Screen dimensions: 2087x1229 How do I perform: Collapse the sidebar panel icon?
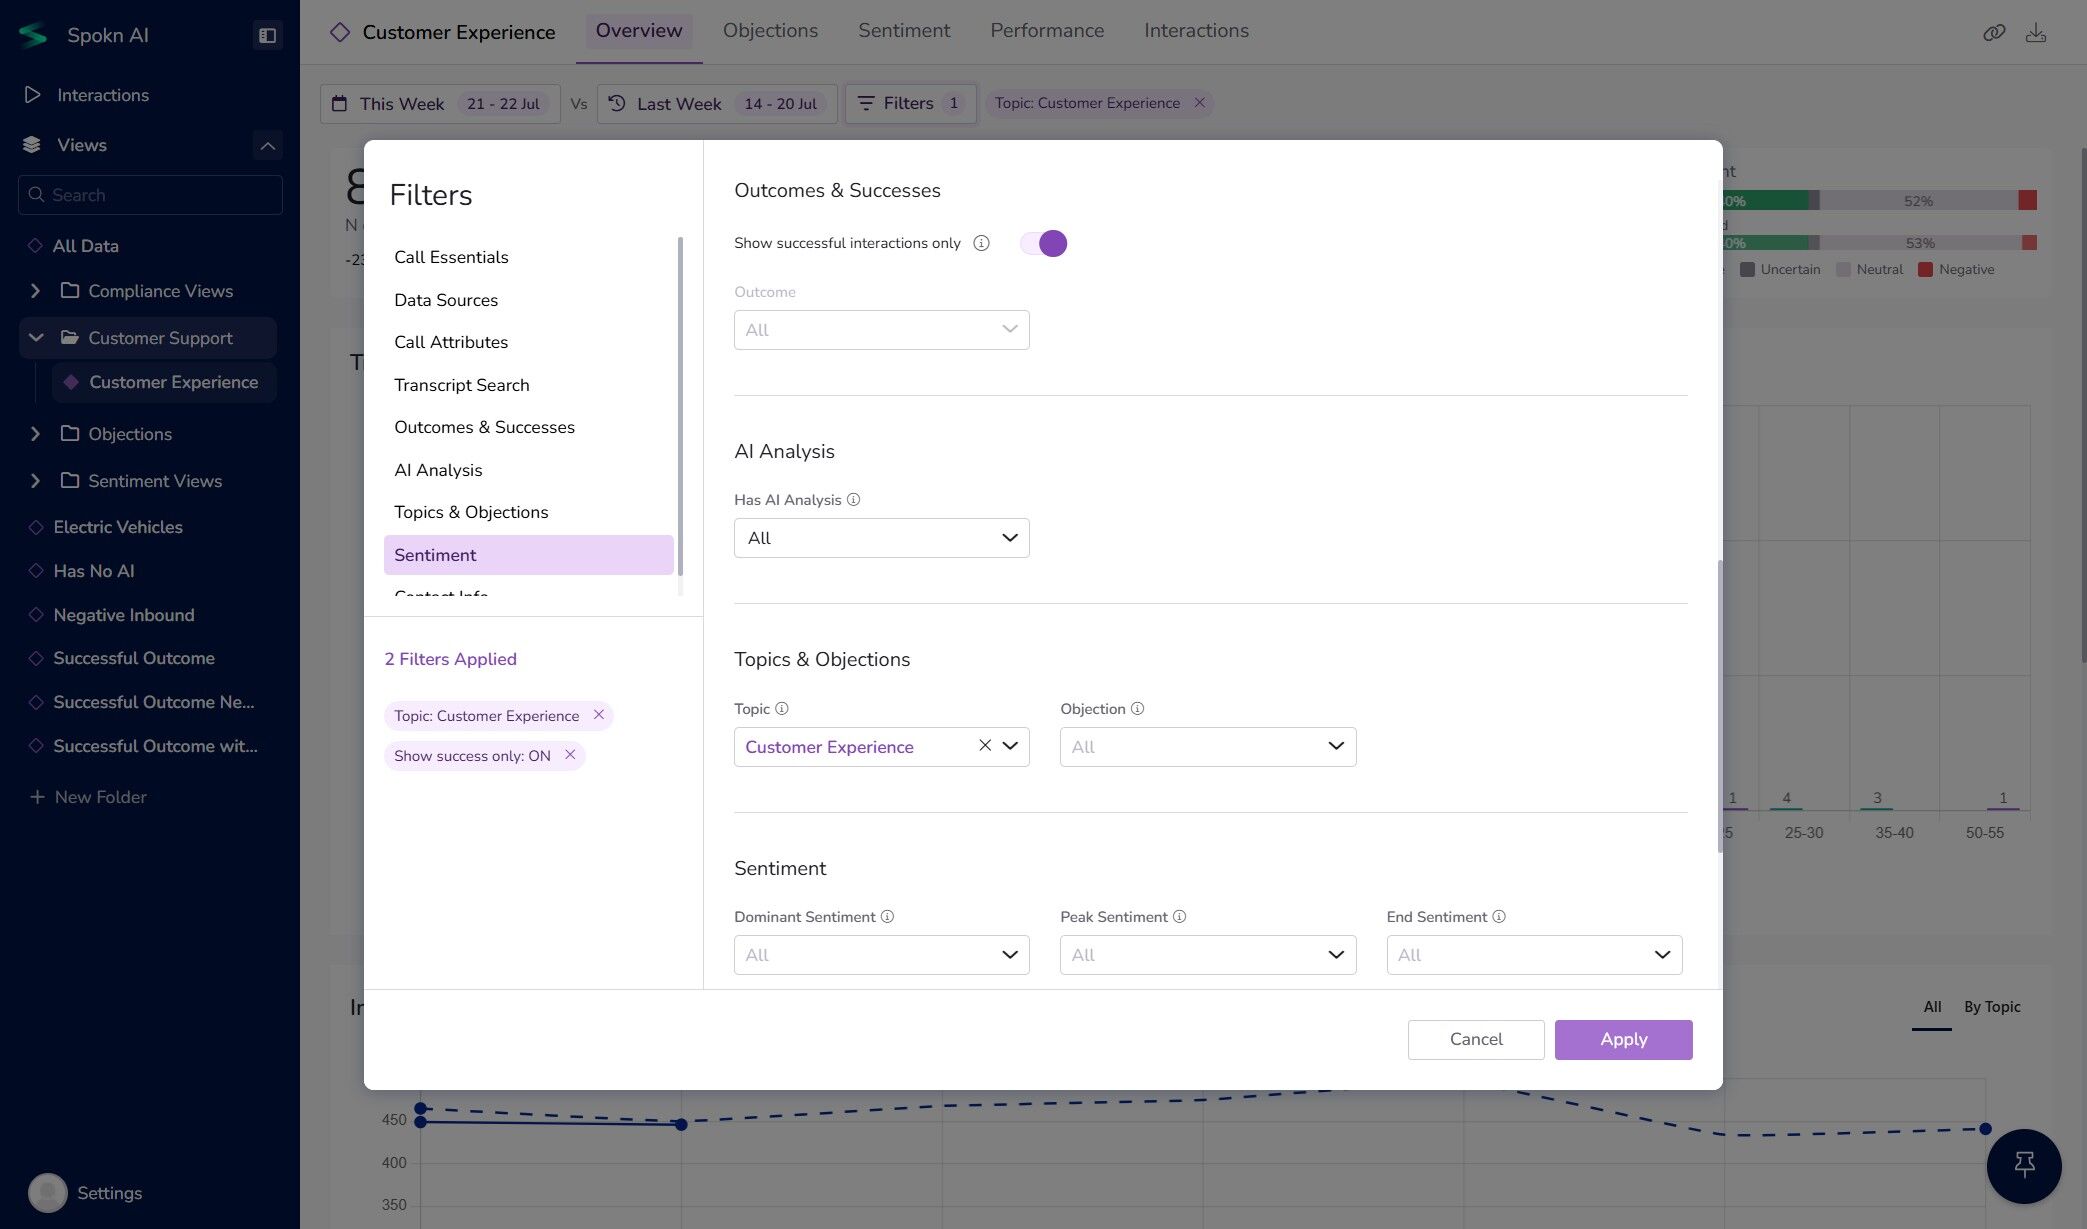pos(267,35)
